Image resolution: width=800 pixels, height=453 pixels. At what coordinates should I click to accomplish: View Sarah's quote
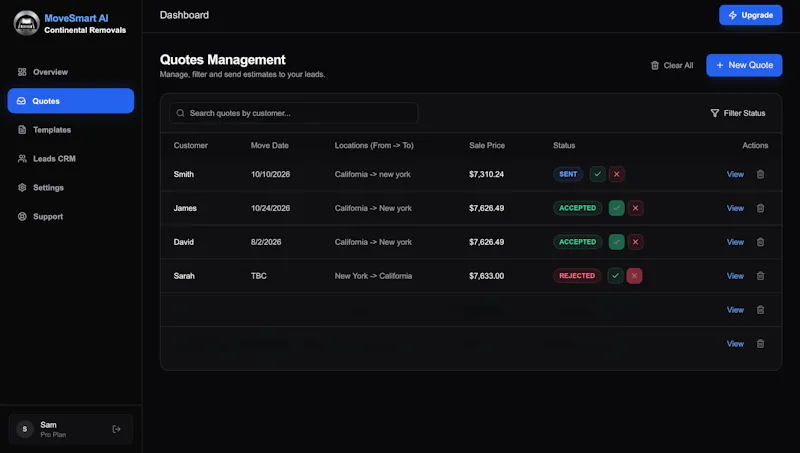point(735,276)
